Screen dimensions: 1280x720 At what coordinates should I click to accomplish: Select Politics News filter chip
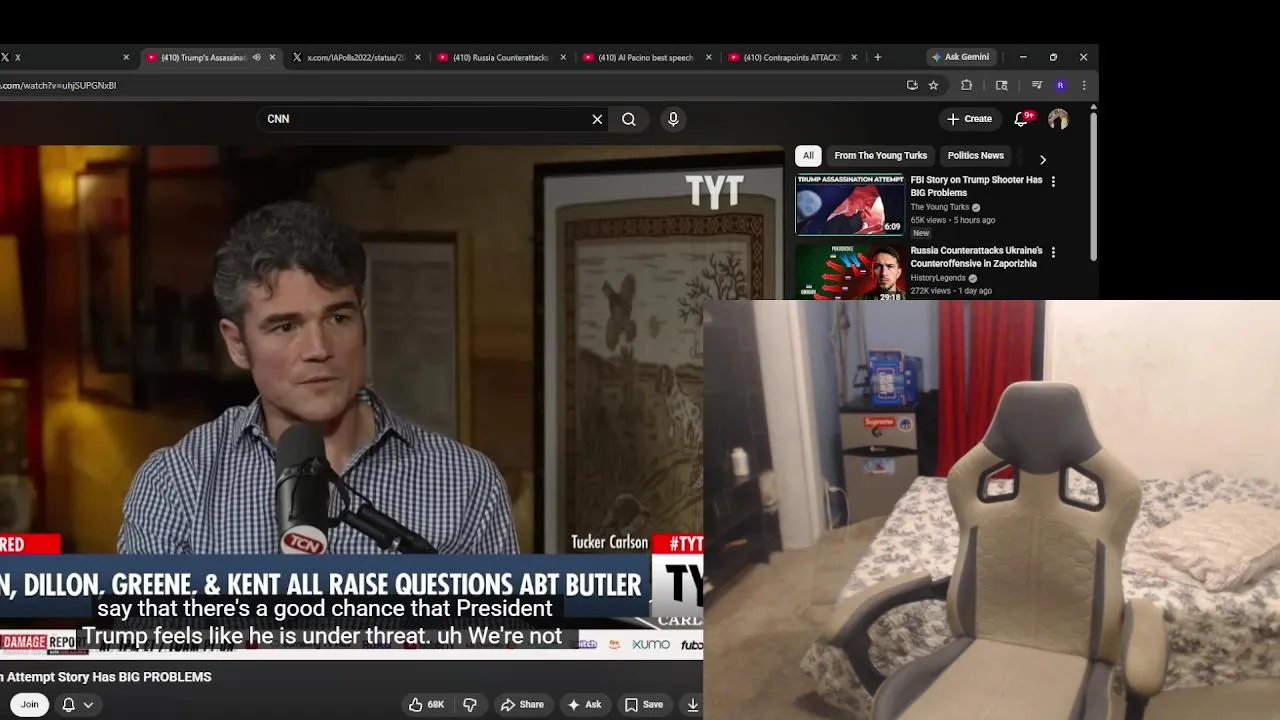tap(975, 156)
